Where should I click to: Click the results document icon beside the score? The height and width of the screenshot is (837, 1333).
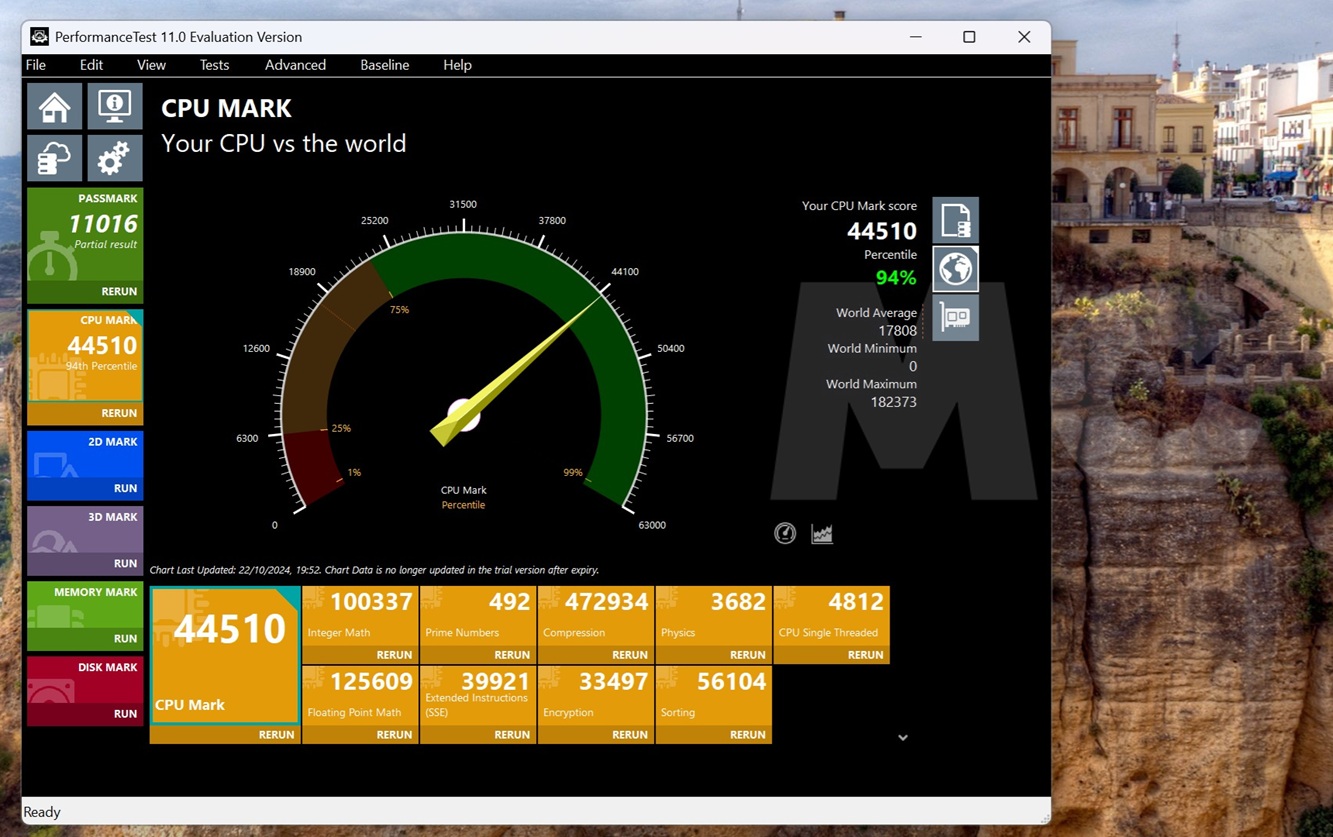955,220
